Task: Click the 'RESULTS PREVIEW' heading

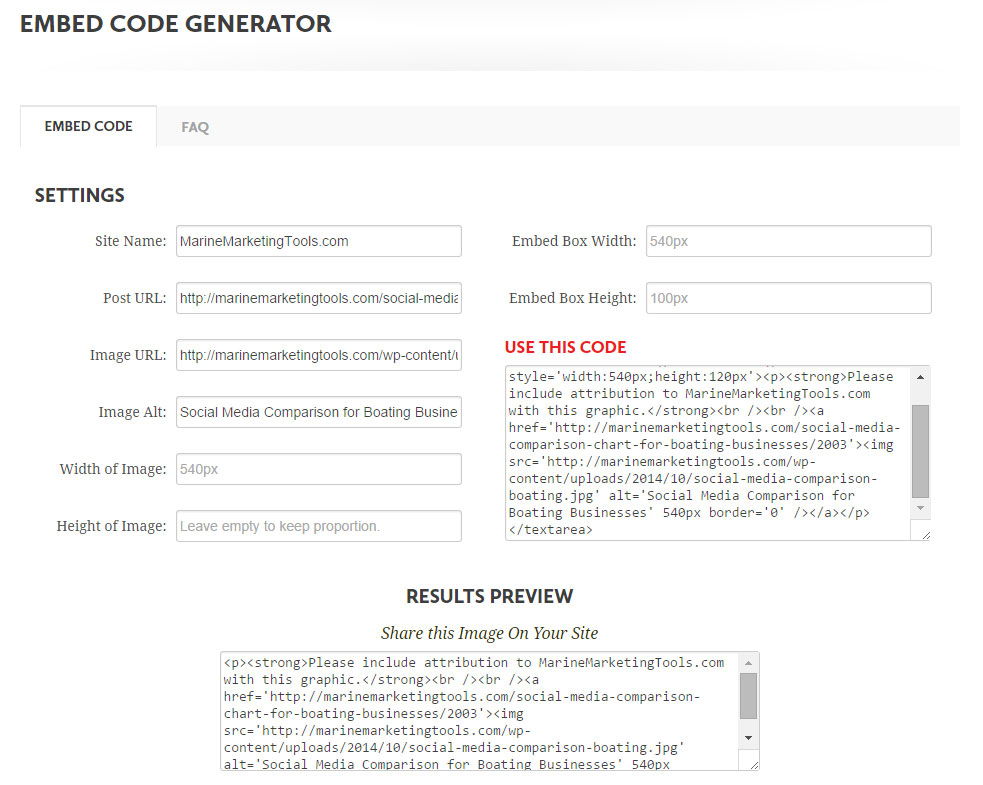Action: click(490, 596)
